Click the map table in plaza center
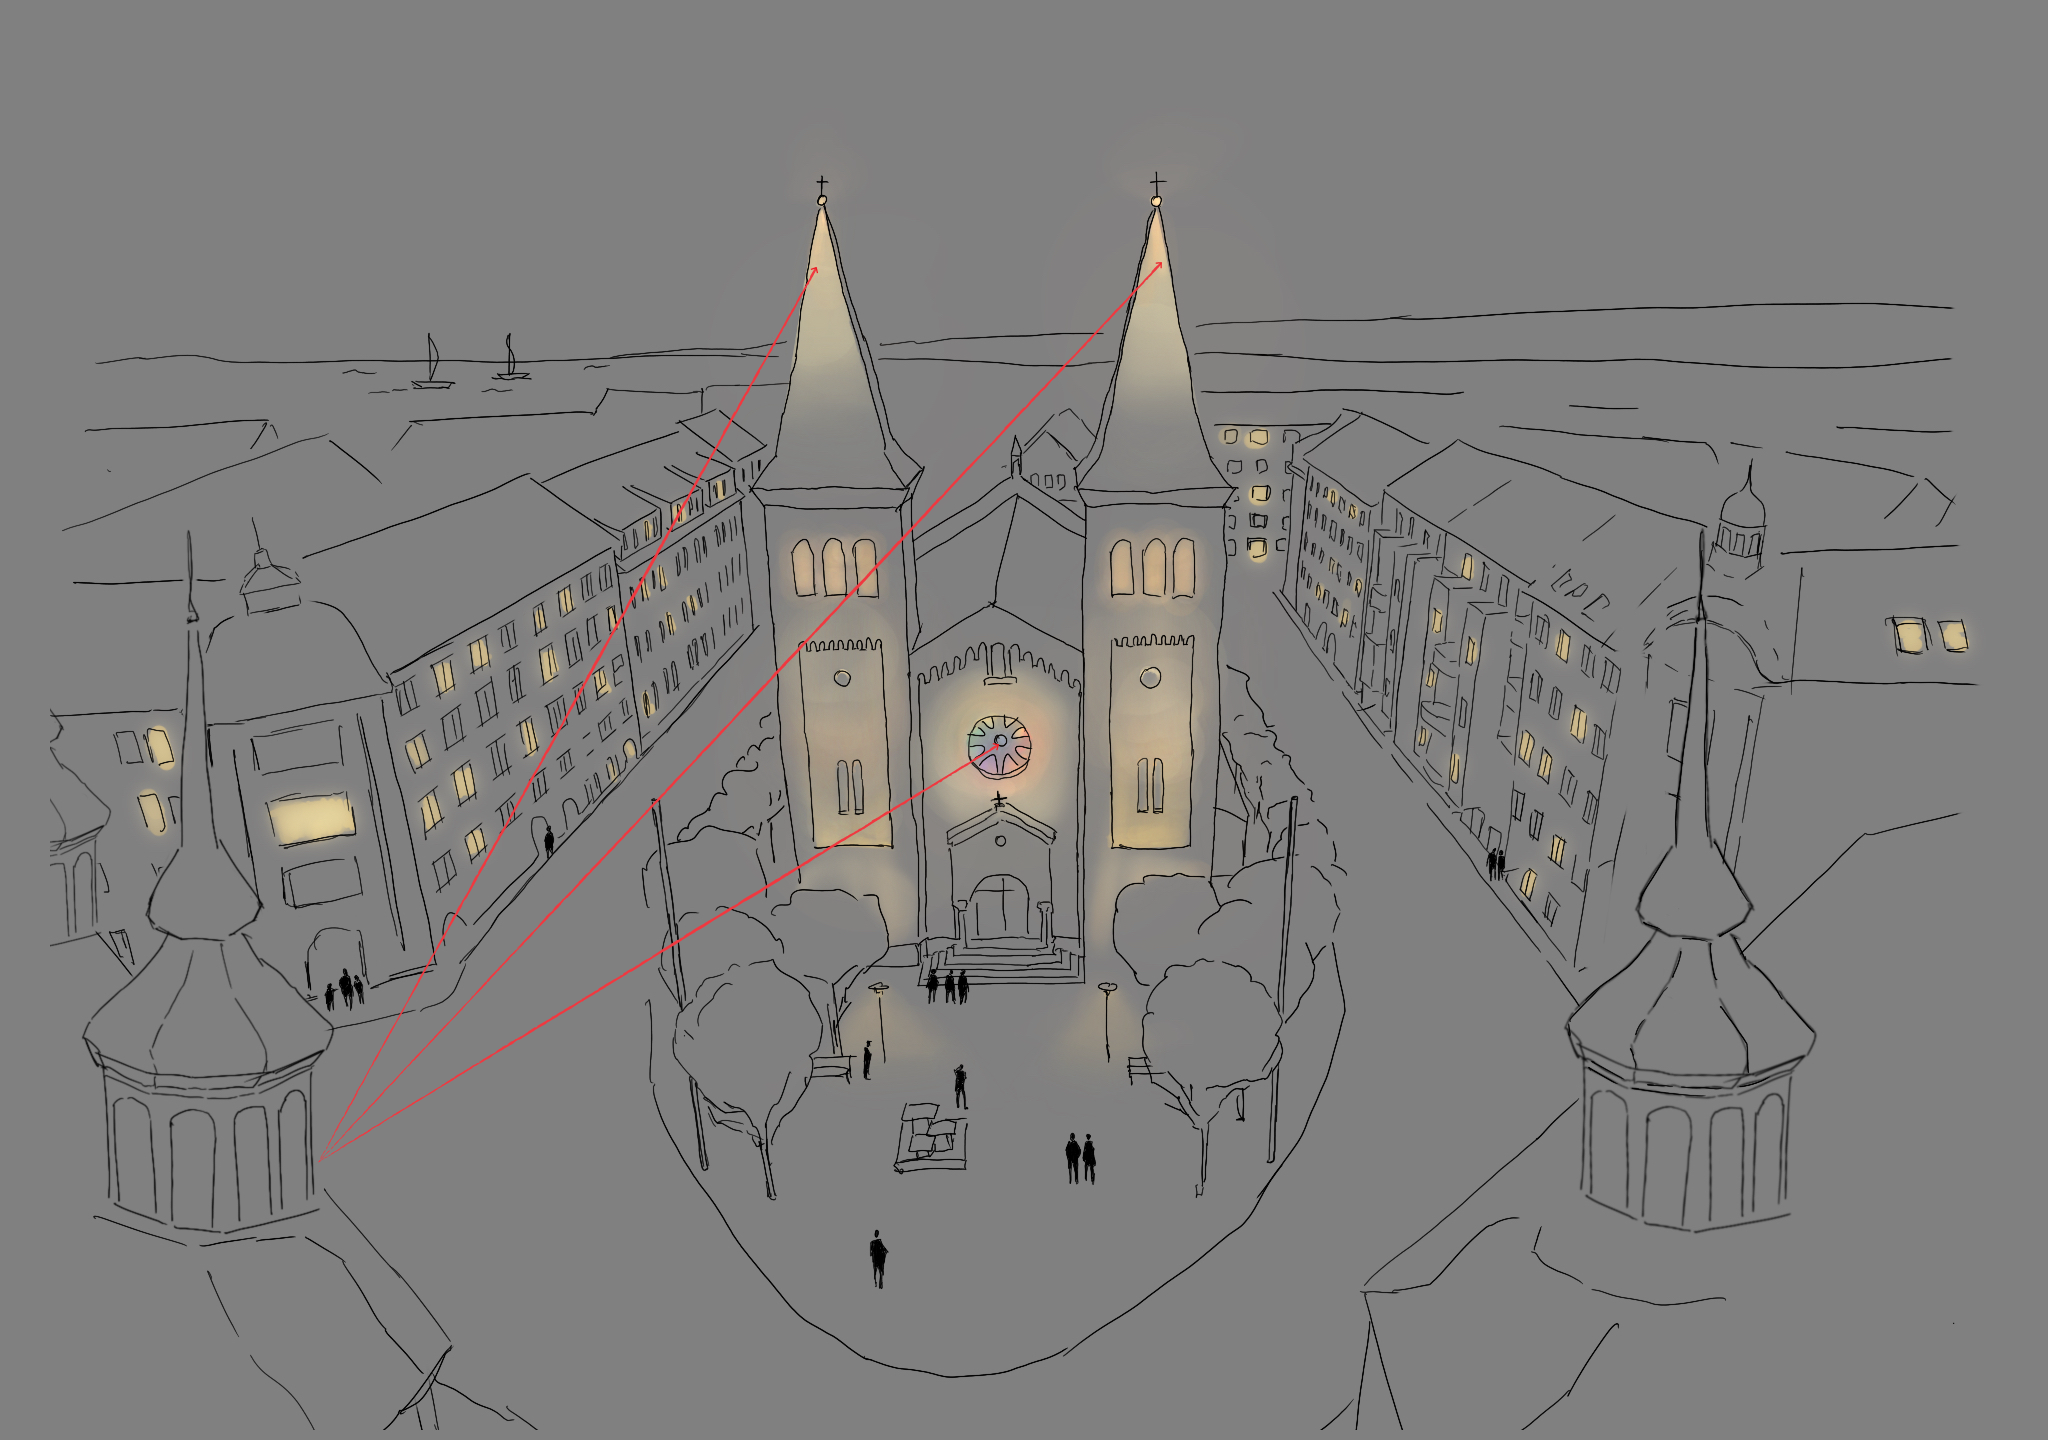The height and width of the screenshot is (1440, 2048). [x=932, y=1140]
